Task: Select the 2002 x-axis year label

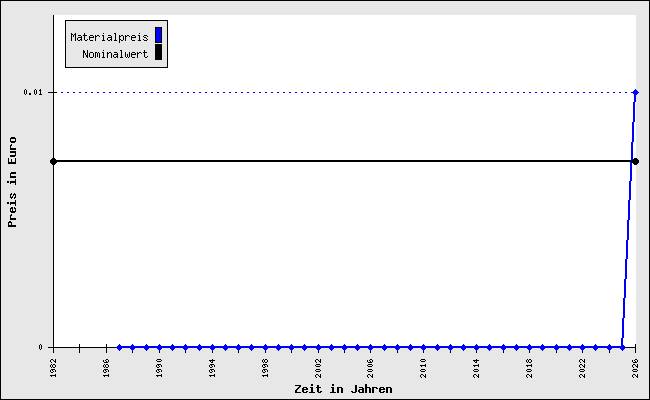Action: tap(318, 366)
